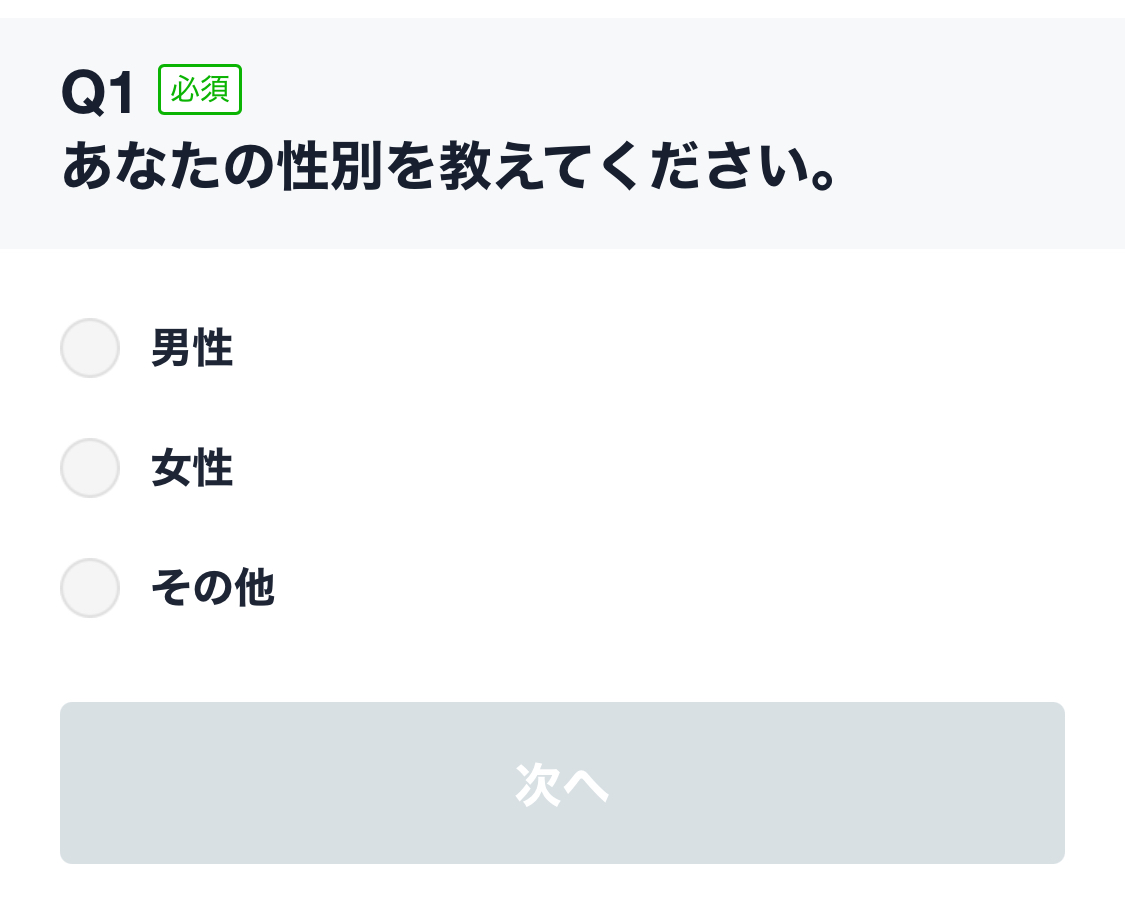Click the 女性 option label text
The height and width of the screenshot is (918, 1125).
point(192,468)
